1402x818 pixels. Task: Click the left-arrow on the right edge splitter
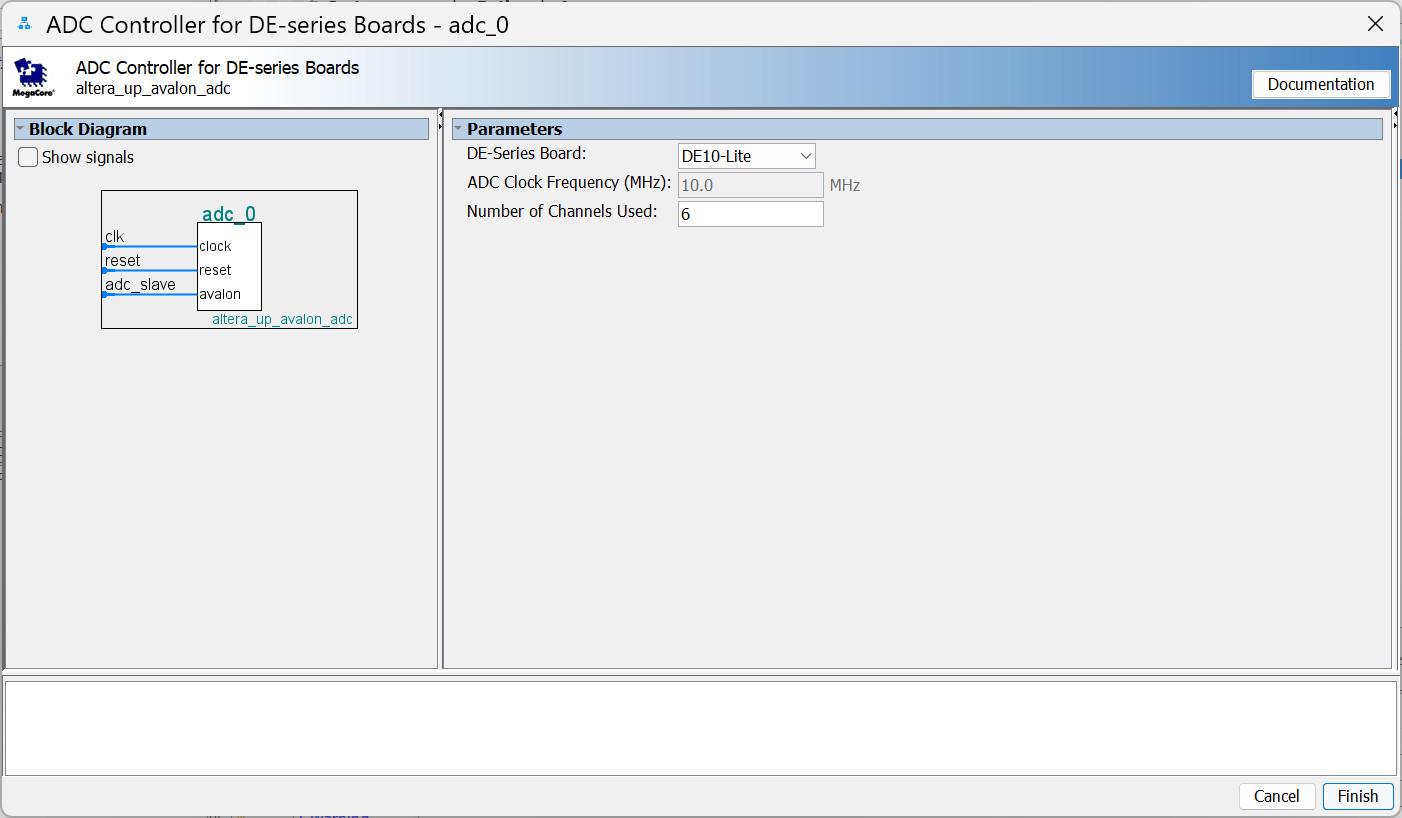click(x=1396, y=114)
